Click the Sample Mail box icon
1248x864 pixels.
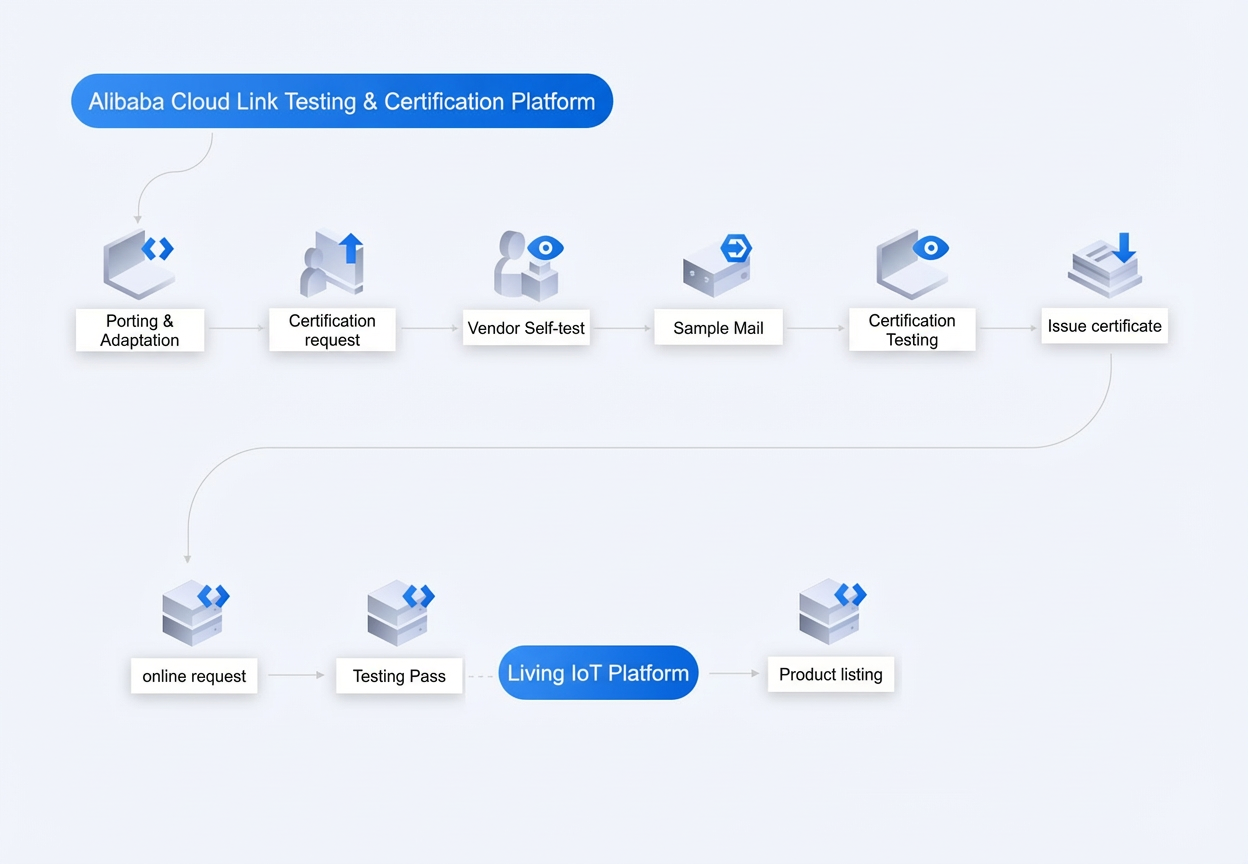coord(718,265)
